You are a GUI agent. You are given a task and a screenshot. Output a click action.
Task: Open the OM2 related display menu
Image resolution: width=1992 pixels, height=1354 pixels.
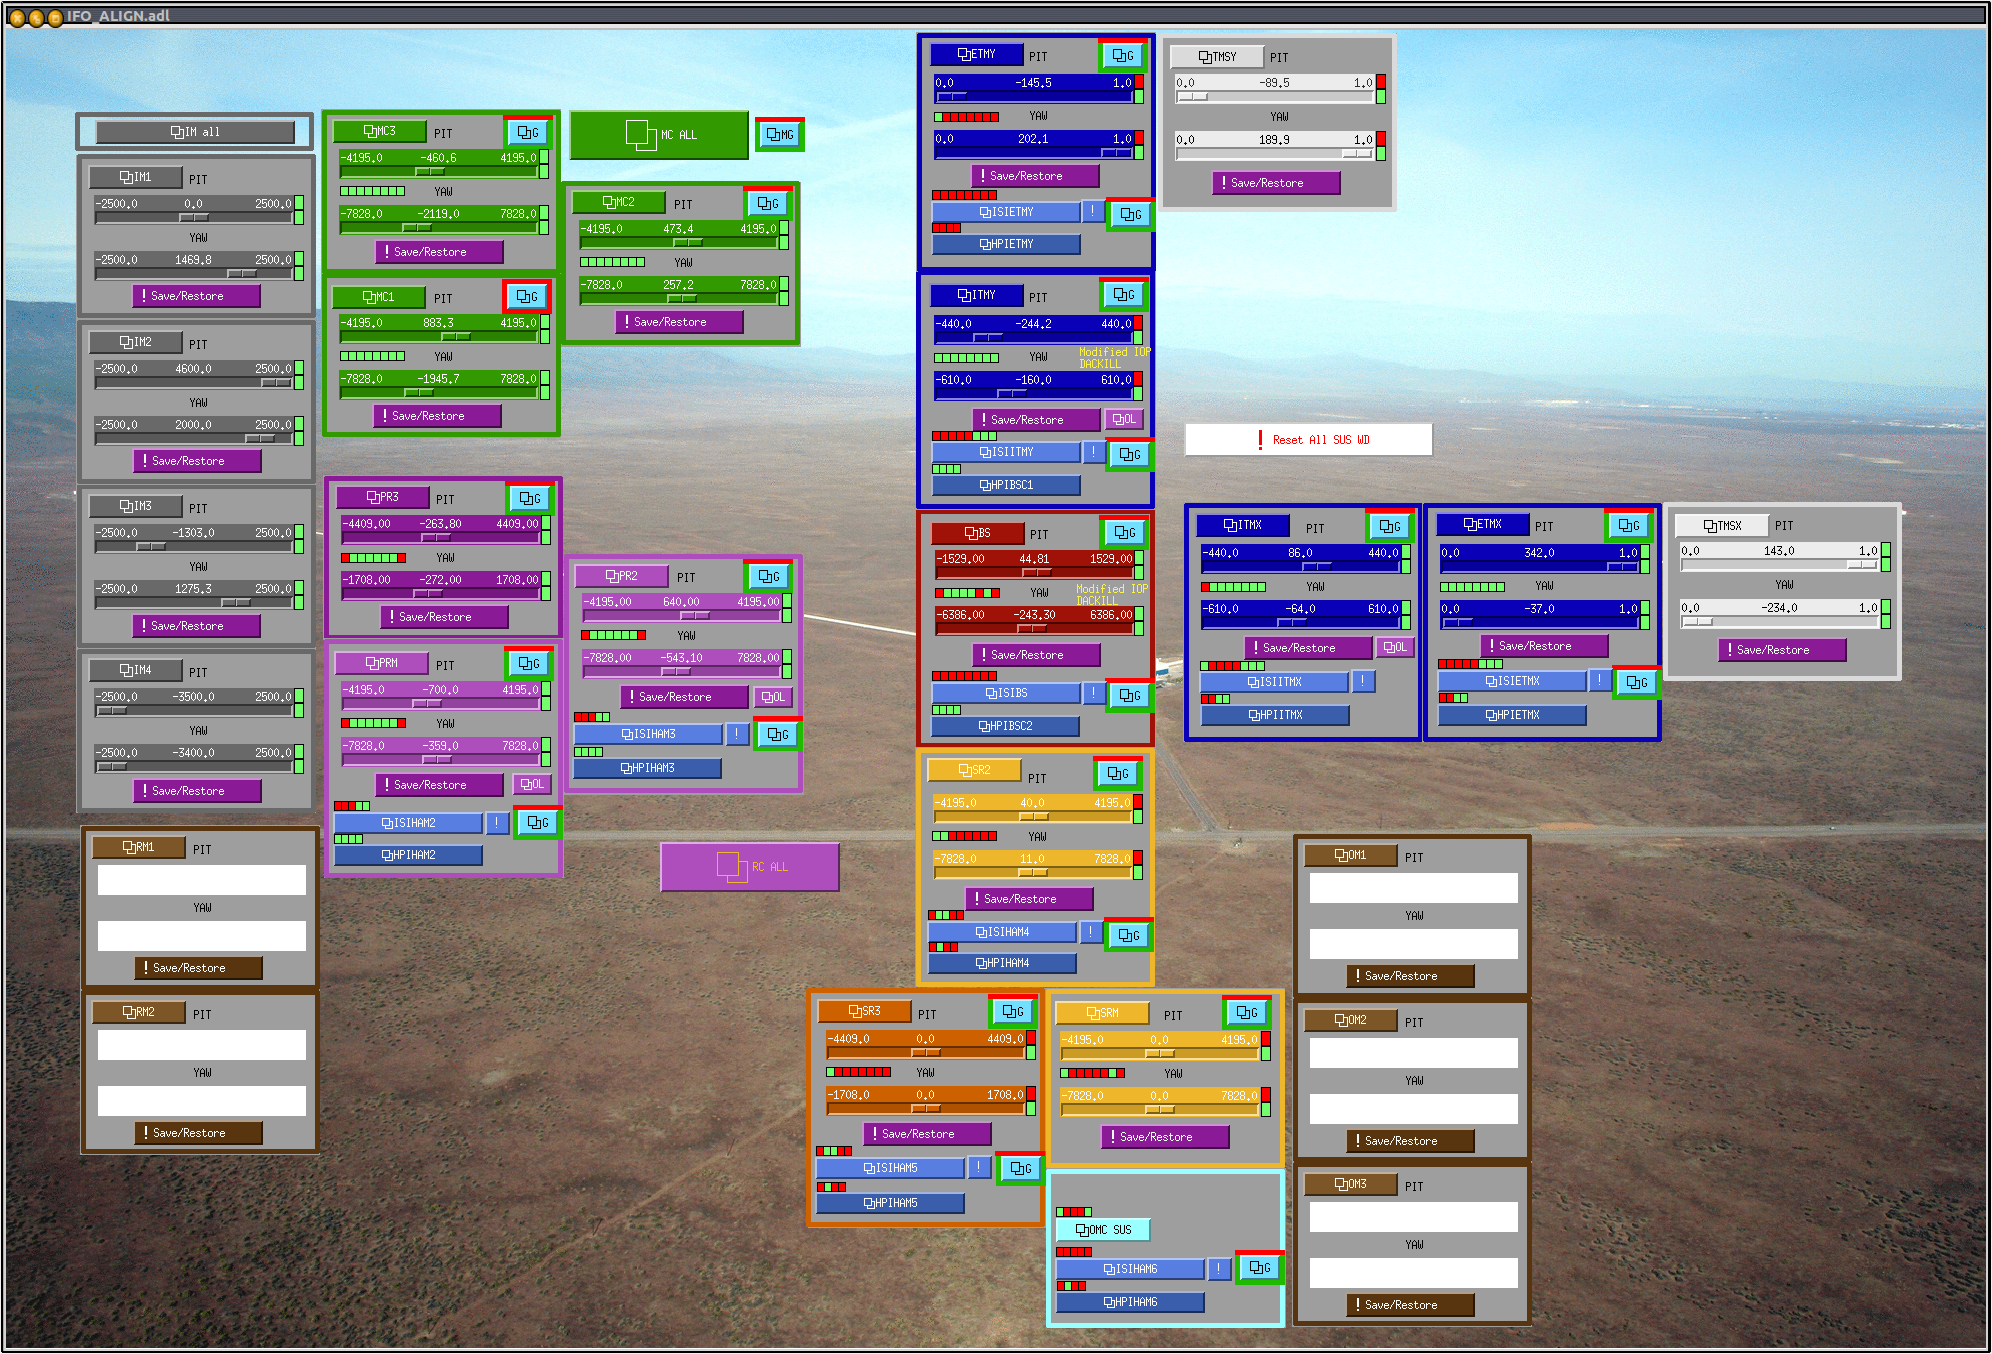(1351, 1020)
